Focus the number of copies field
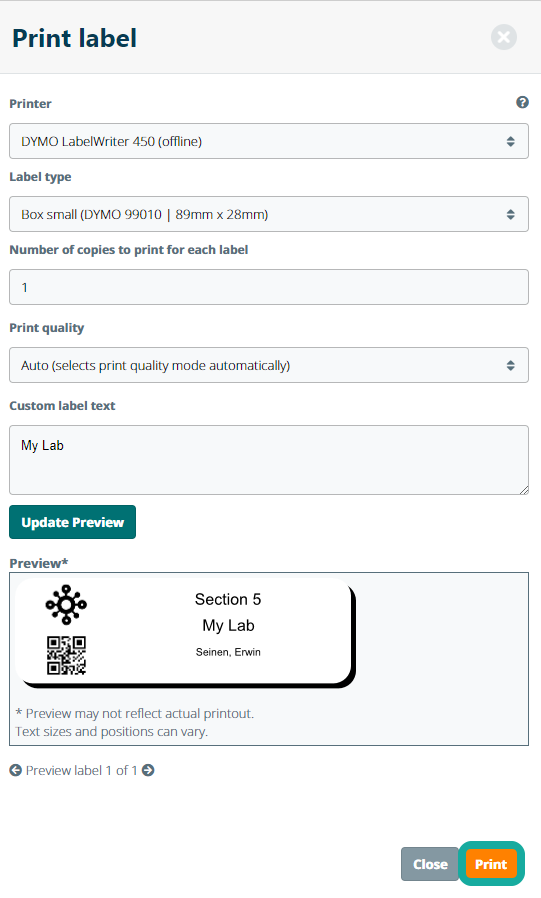Image resolution: width=541 pixels, height=898 pixels. pyautogui.click(x=268, y=287)
